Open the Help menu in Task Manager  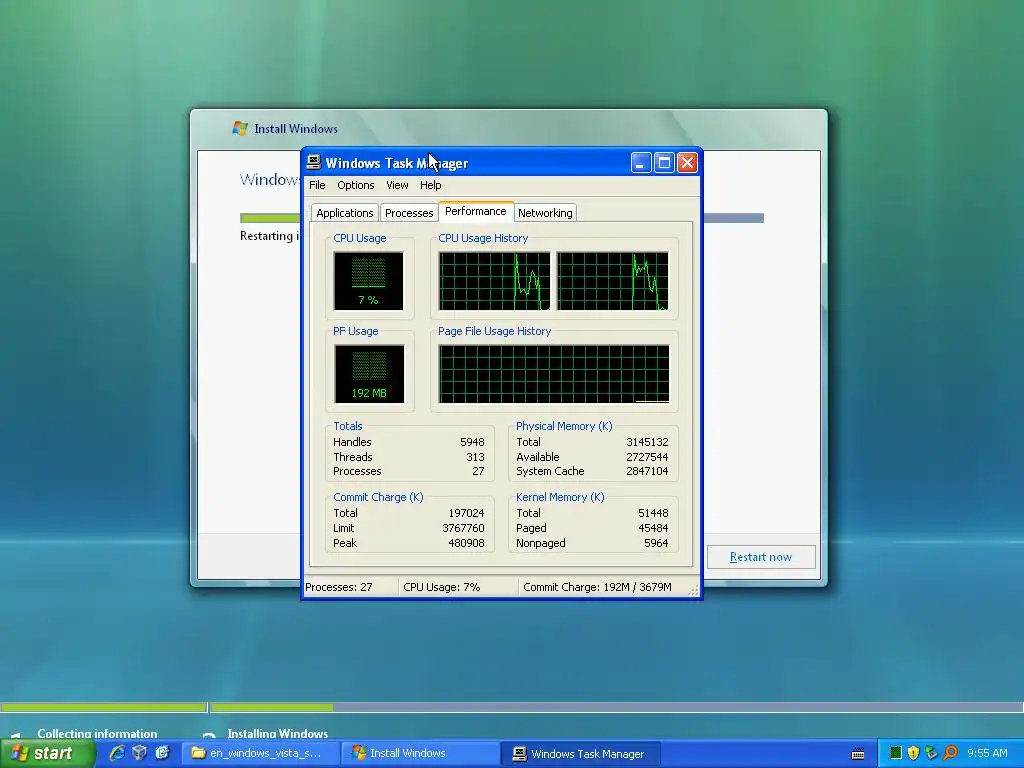[430, 185]
